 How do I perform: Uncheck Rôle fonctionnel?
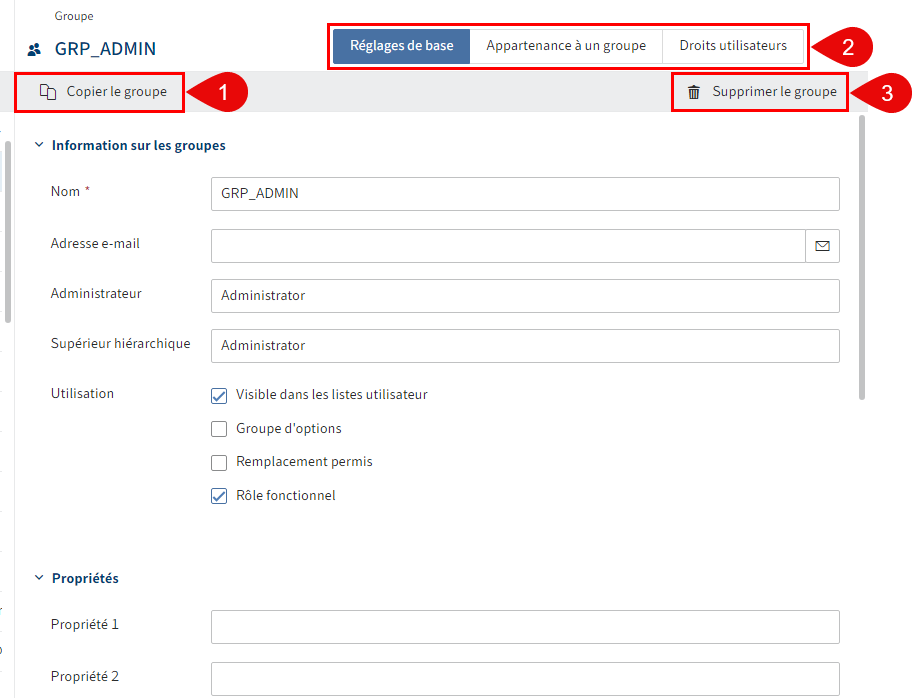pos(219,495)
